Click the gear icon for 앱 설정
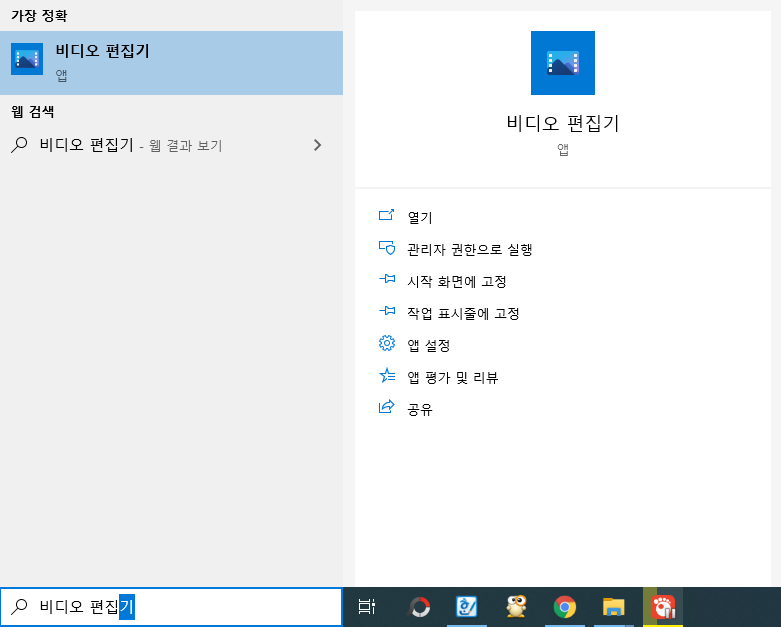The height and width of the screenshot is (627, 781). point(387,343)
